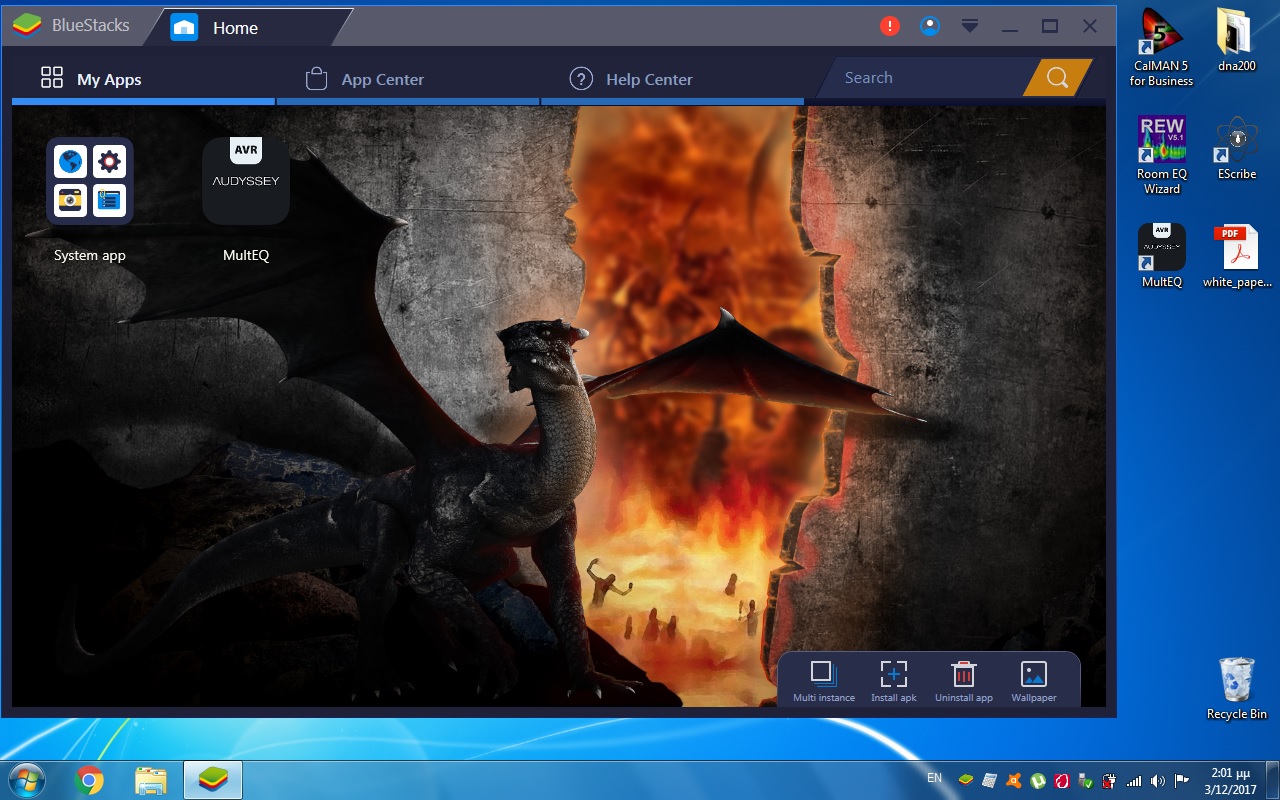Viewport: 1280px width, 800px height.
Task: Click the BlueStacks taskbar button
Action: pyautogui.click(x=213, y=780)
